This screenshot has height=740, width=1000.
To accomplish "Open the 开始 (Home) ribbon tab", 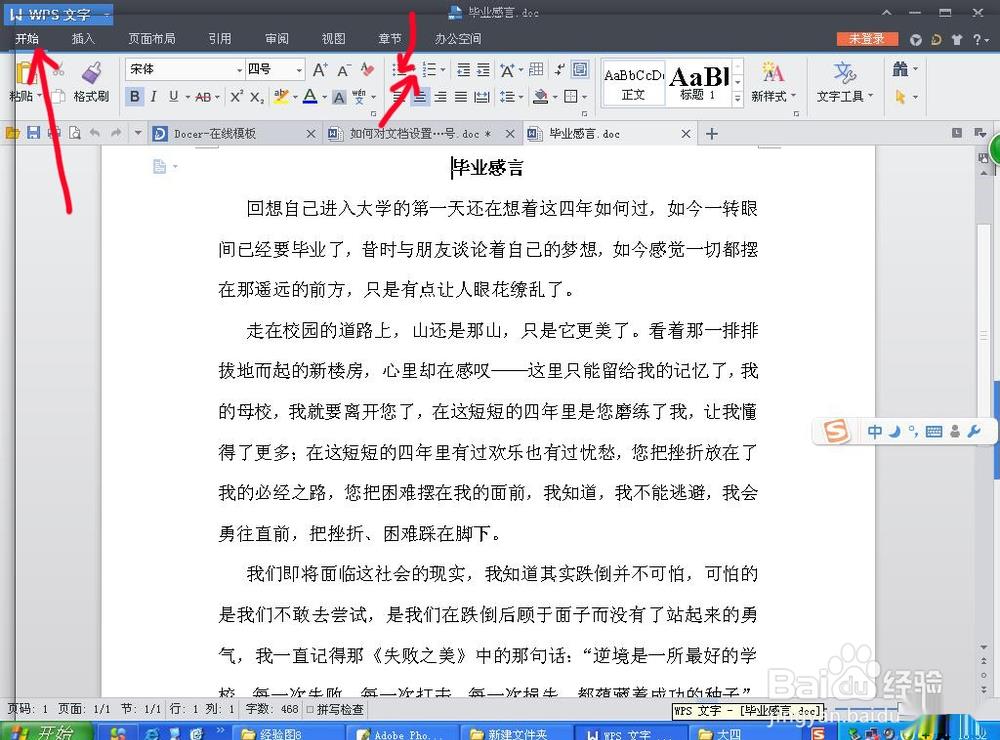I will [x=27, y=39].
